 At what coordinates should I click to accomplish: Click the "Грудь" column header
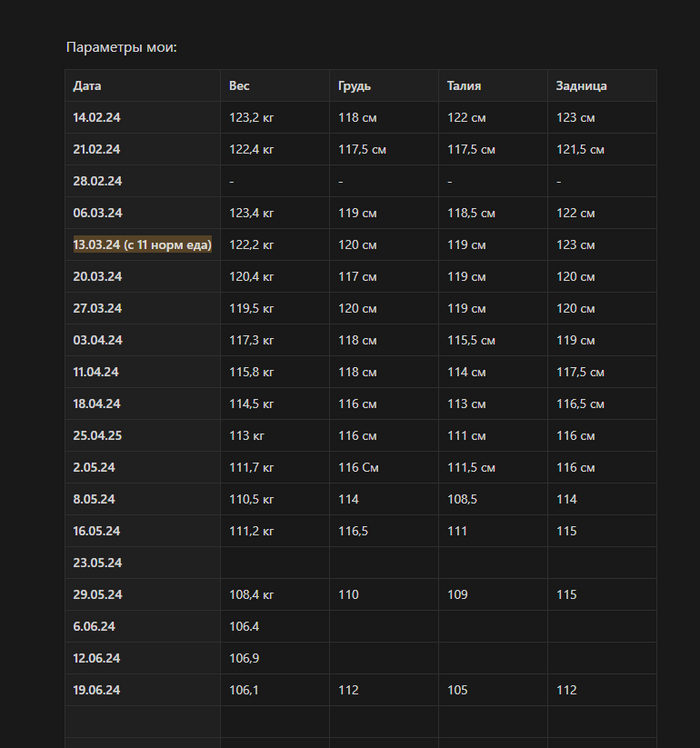[355, 86]
